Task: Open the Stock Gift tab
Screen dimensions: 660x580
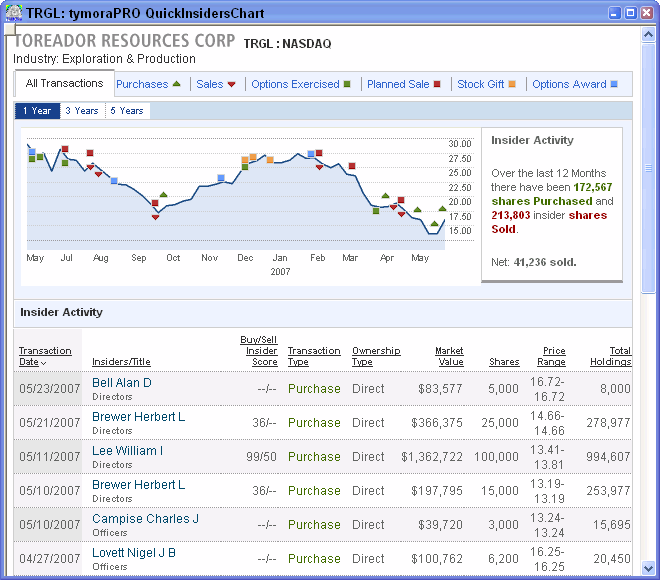Action: [x=480, y=84]
